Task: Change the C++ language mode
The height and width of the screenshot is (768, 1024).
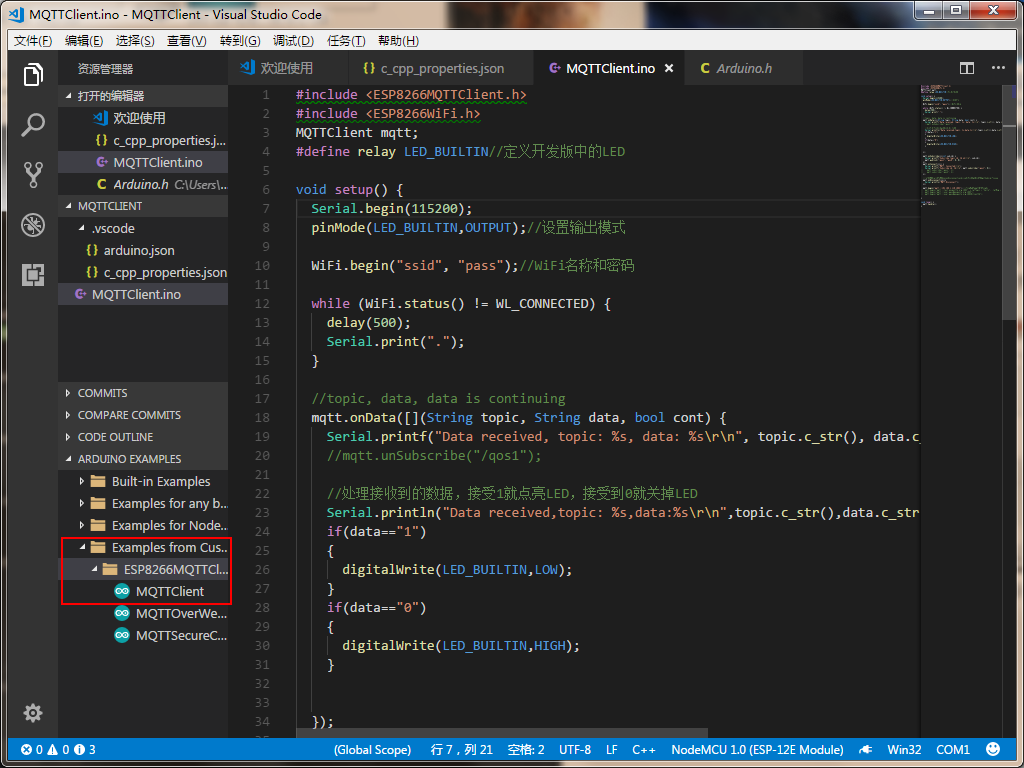Action: click(644, 749)
